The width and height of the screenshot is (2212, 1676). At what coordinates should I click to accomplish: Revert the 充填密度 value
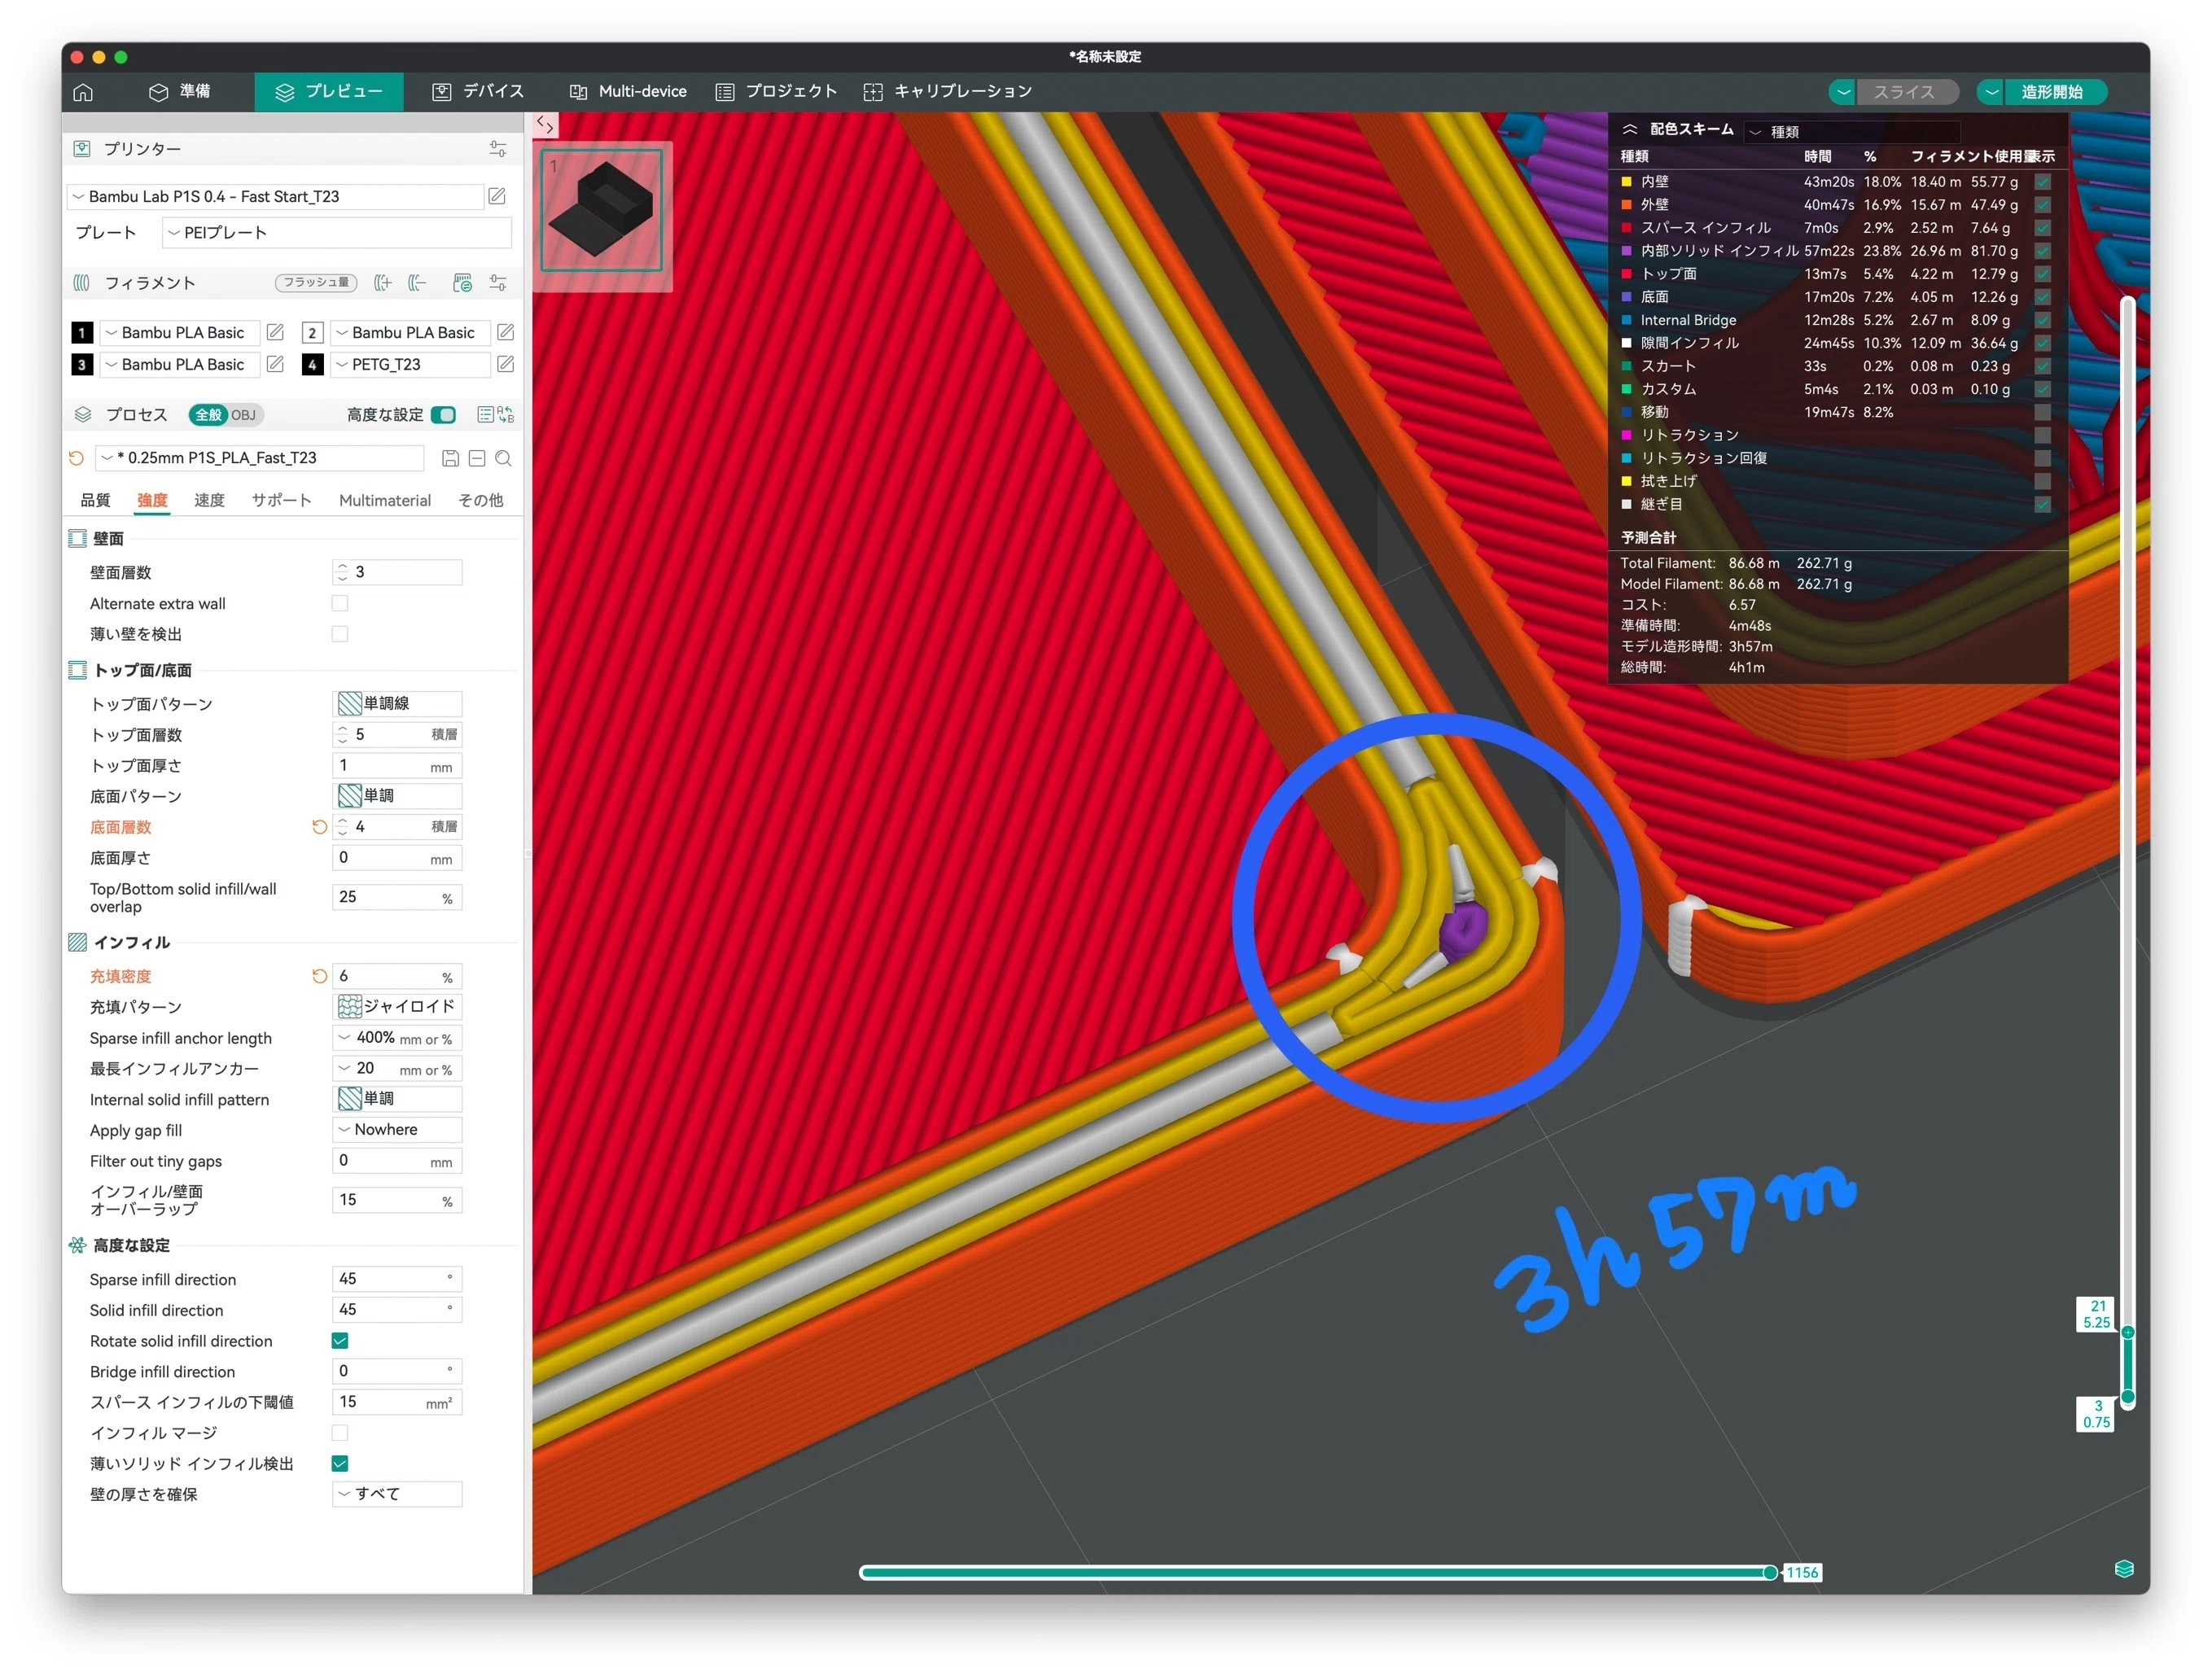[319, 976]
